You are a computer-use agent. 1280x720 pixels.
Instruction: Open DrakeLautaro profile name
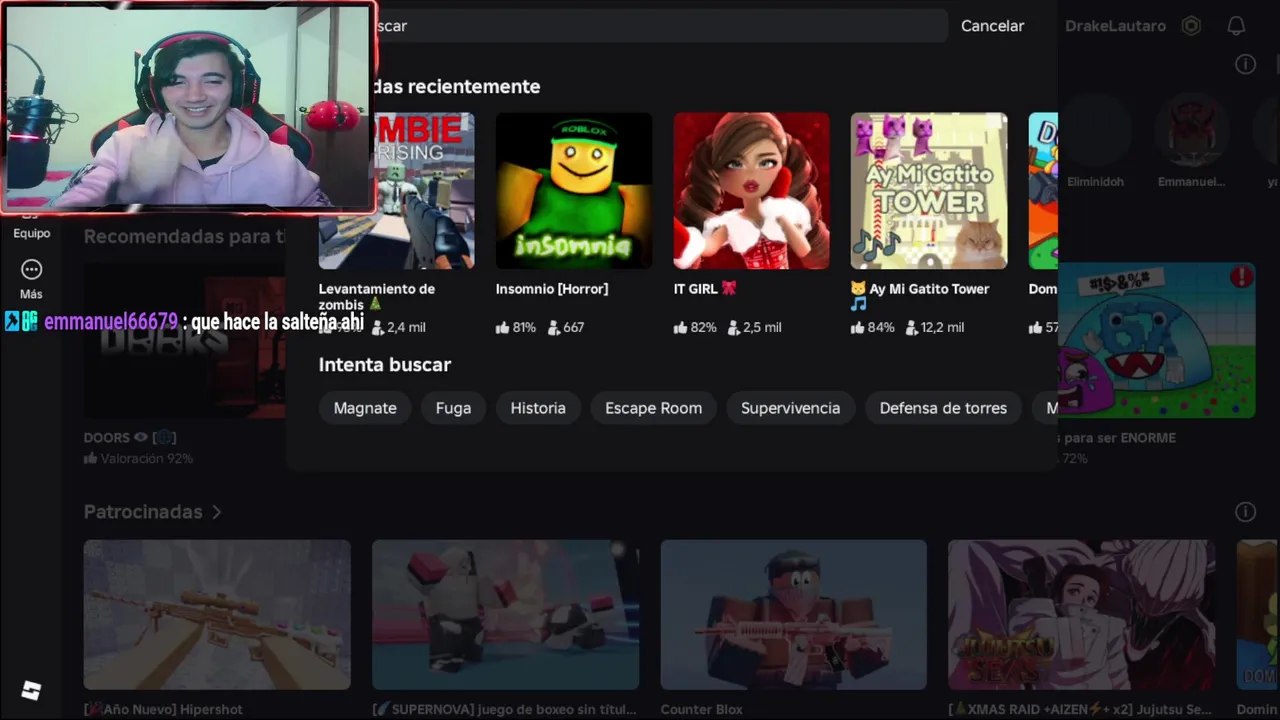1115,26
